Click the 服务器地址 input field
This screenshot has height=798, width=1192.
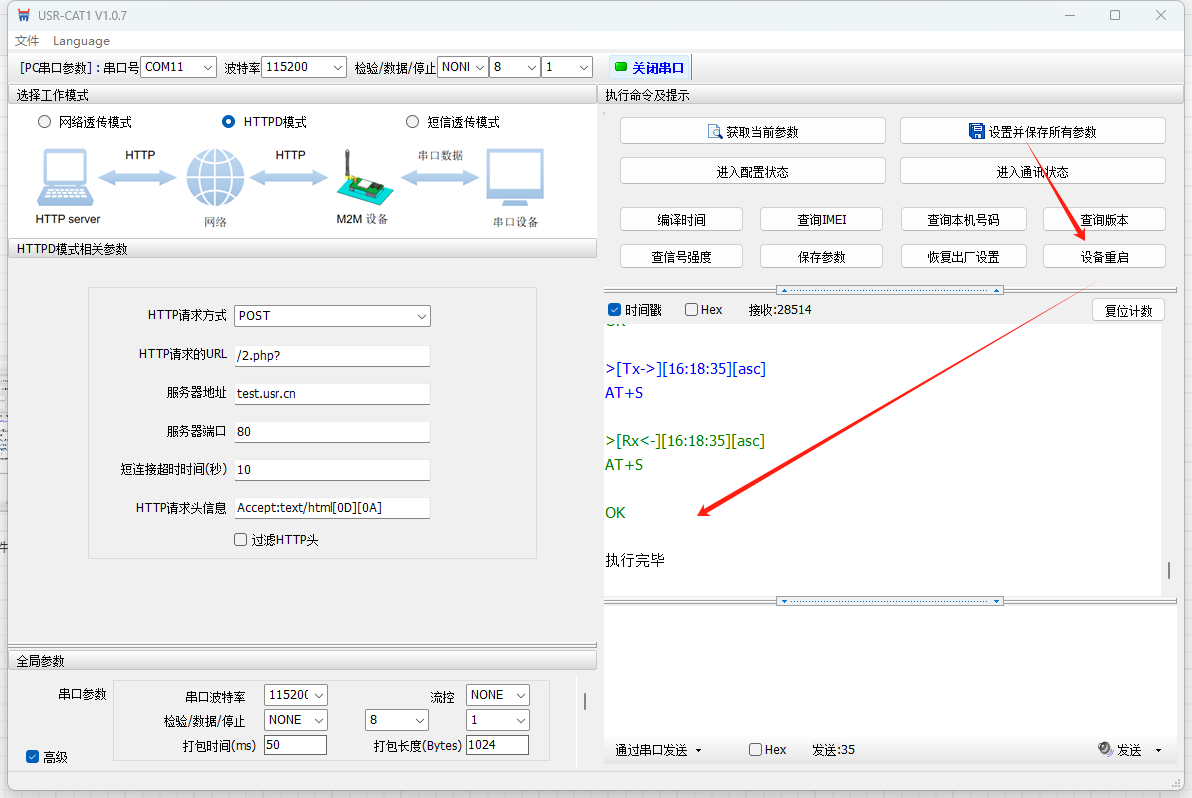coord(332,394)
